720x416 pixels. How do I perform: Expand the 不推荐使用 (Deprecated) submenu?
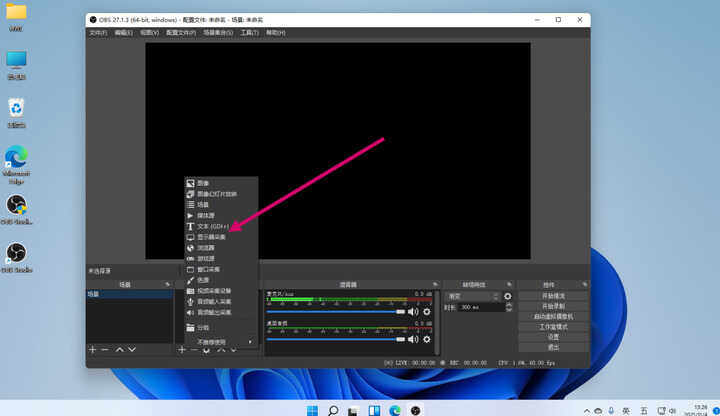click(221, 342)
